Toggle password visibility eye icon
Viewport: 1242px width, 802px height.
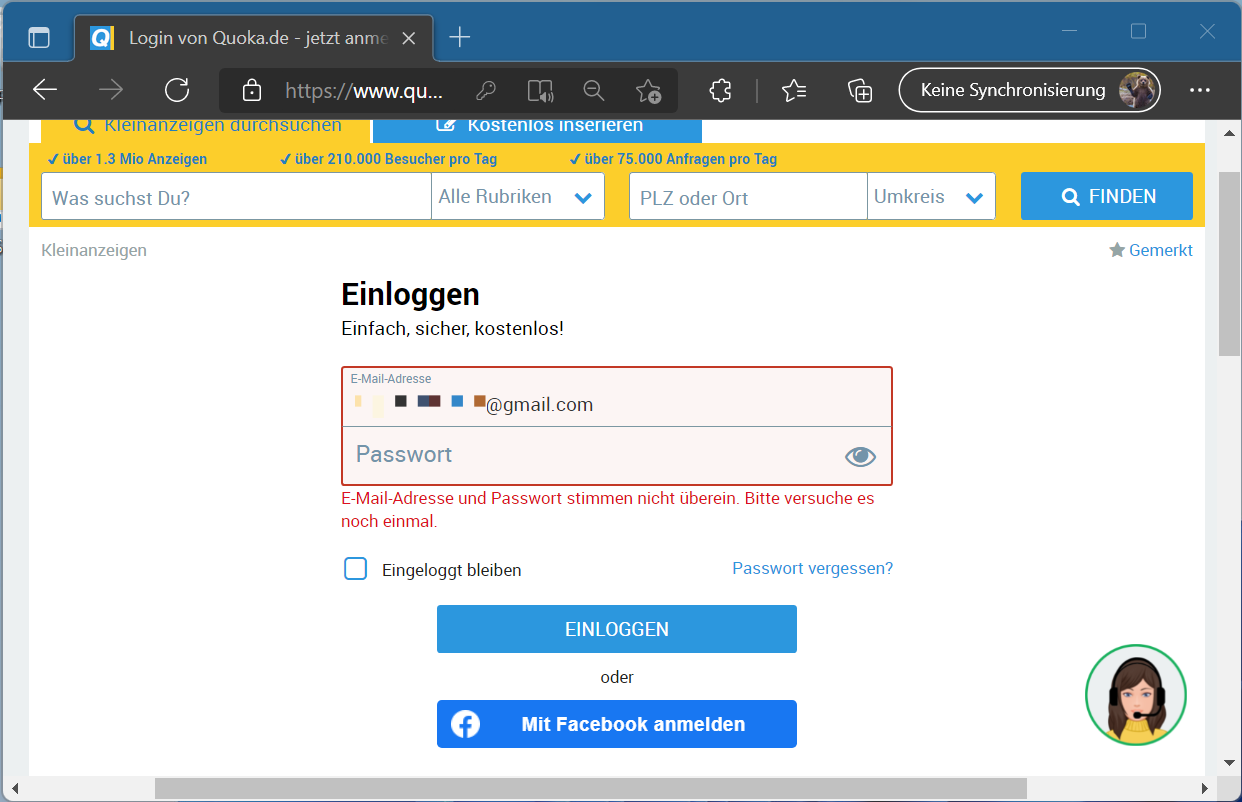coord(860,457)
